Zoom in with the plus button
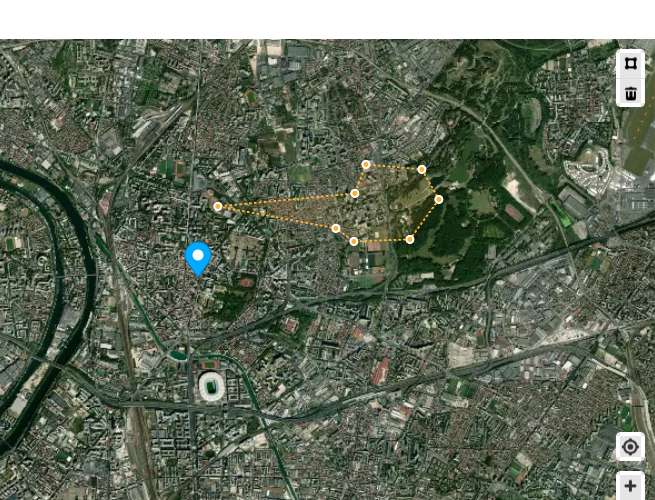655x500 pixels. tap(630, 486)
